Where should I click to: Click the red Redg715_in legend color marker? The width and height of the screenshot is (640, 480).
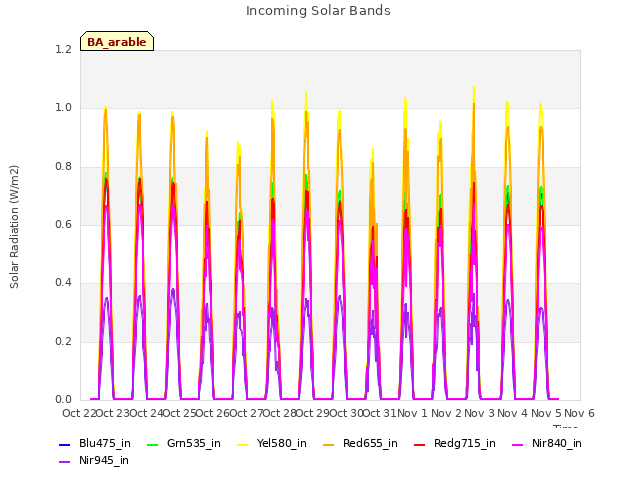pos(420,444)
